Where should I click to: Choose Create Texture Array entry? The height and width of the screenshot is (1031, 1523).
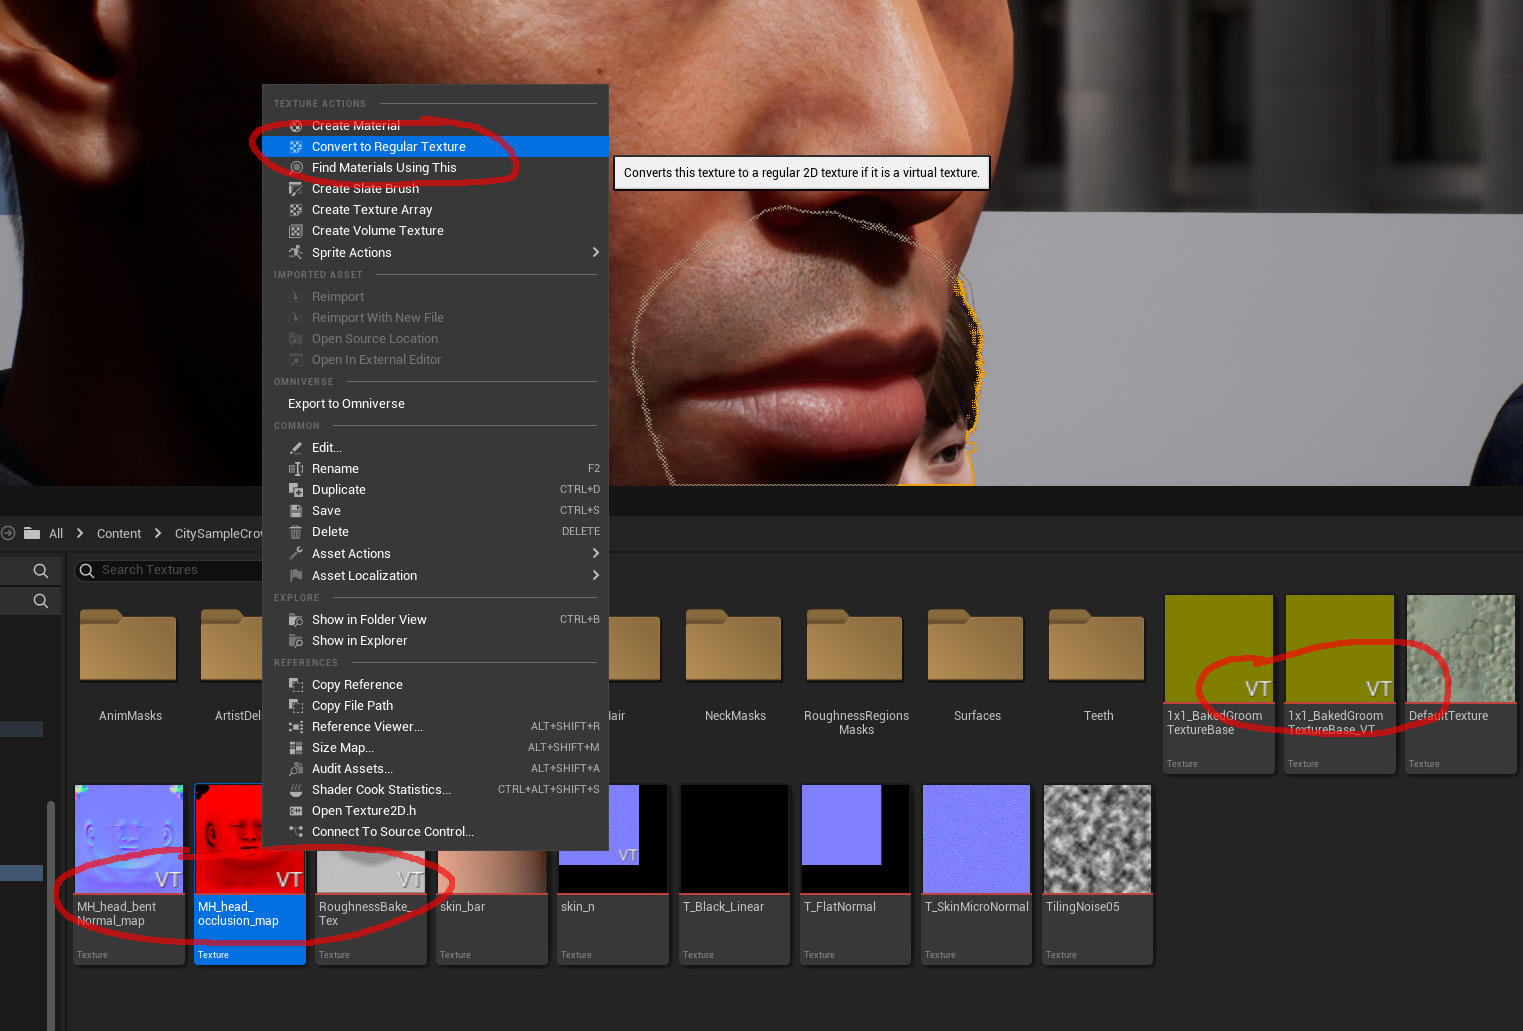(x=435, y=210)
